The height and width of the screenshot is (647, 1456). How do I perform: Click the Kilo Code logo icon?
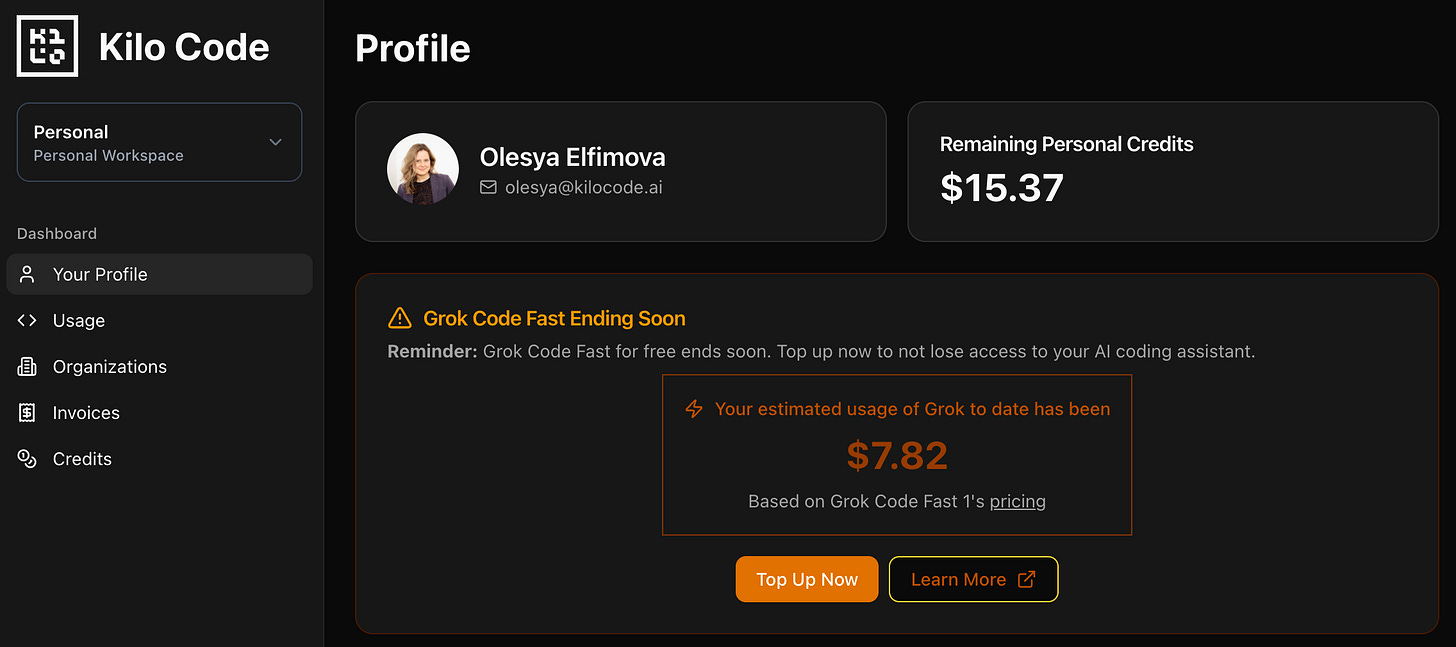47,46
